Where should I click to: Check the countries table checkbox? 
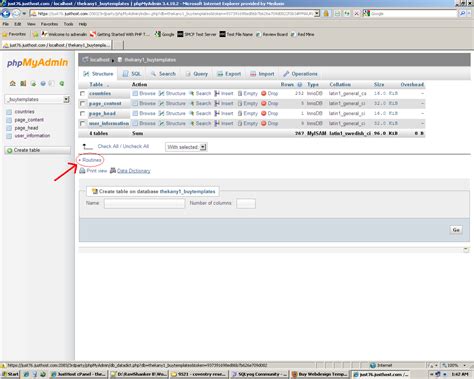[x=82, y=94]
